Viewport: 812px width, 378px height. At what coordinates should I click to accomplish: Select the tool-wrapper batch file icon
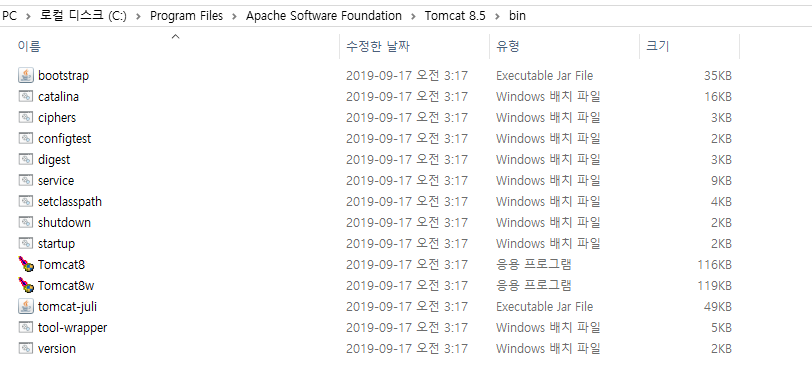pyautogui.click(x=26, y=327)
